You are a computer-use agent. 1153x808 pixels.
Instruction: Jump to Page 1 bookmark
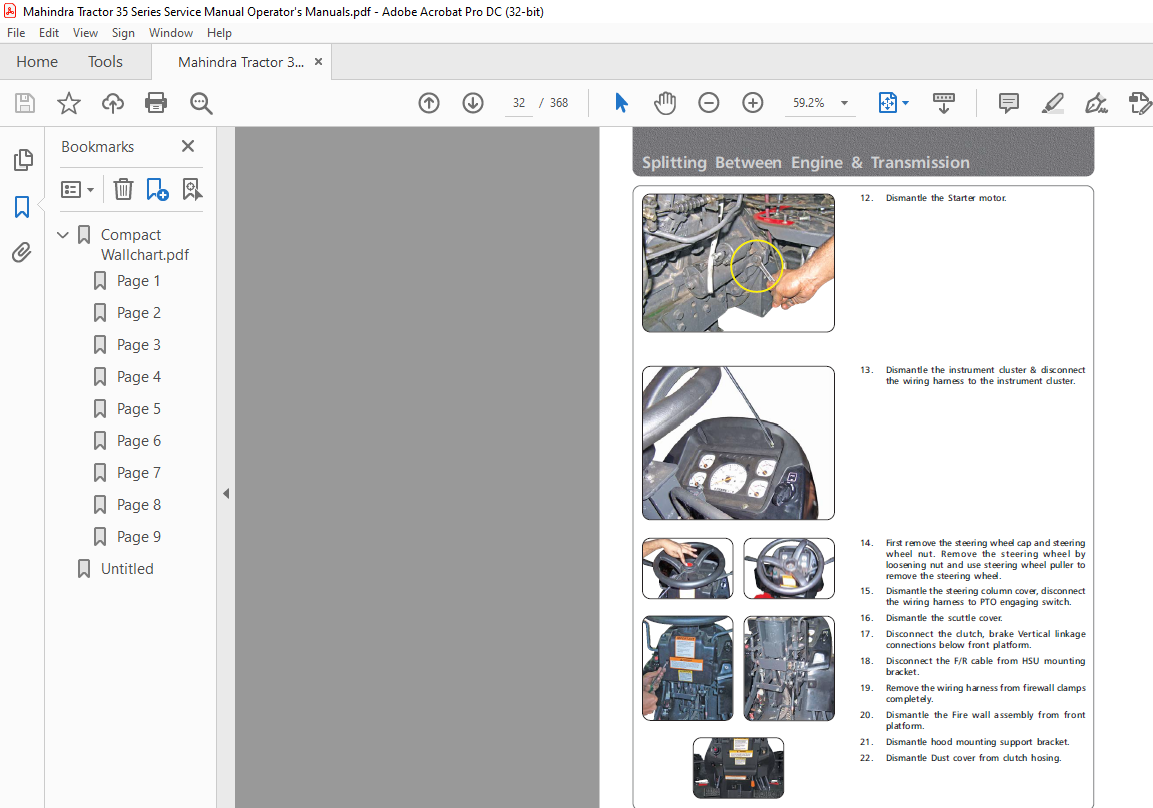coord(138,281)
